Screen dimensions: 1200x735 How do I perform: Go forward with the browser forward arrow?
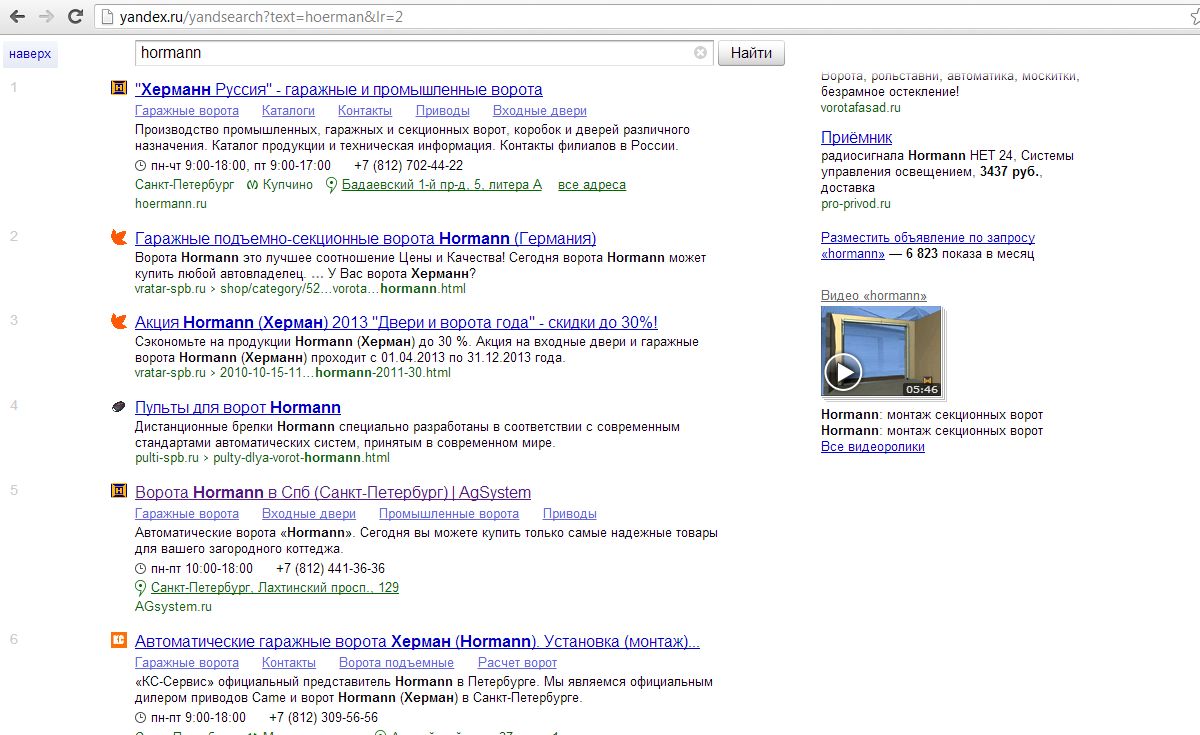tap(46, 17)
